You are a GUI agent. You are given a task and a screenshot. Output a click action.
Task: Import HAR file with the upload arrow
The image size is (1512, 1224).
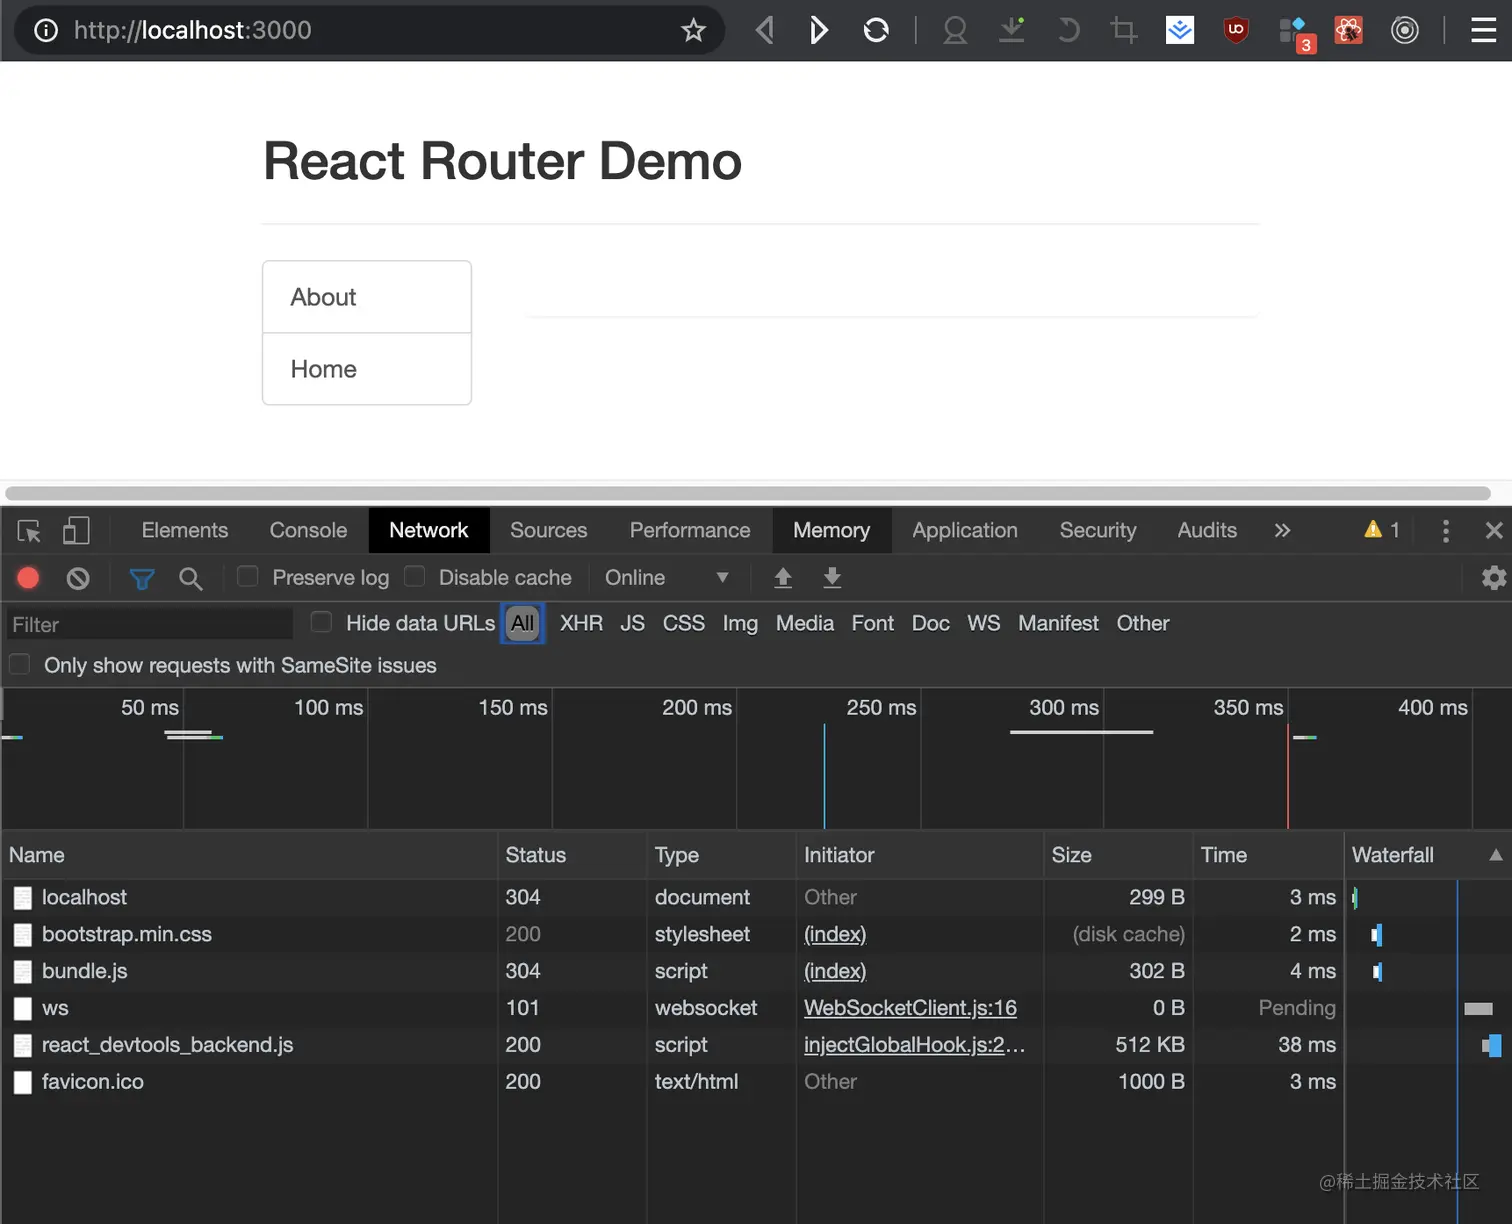pyautogui.click(x=783, y=577)
